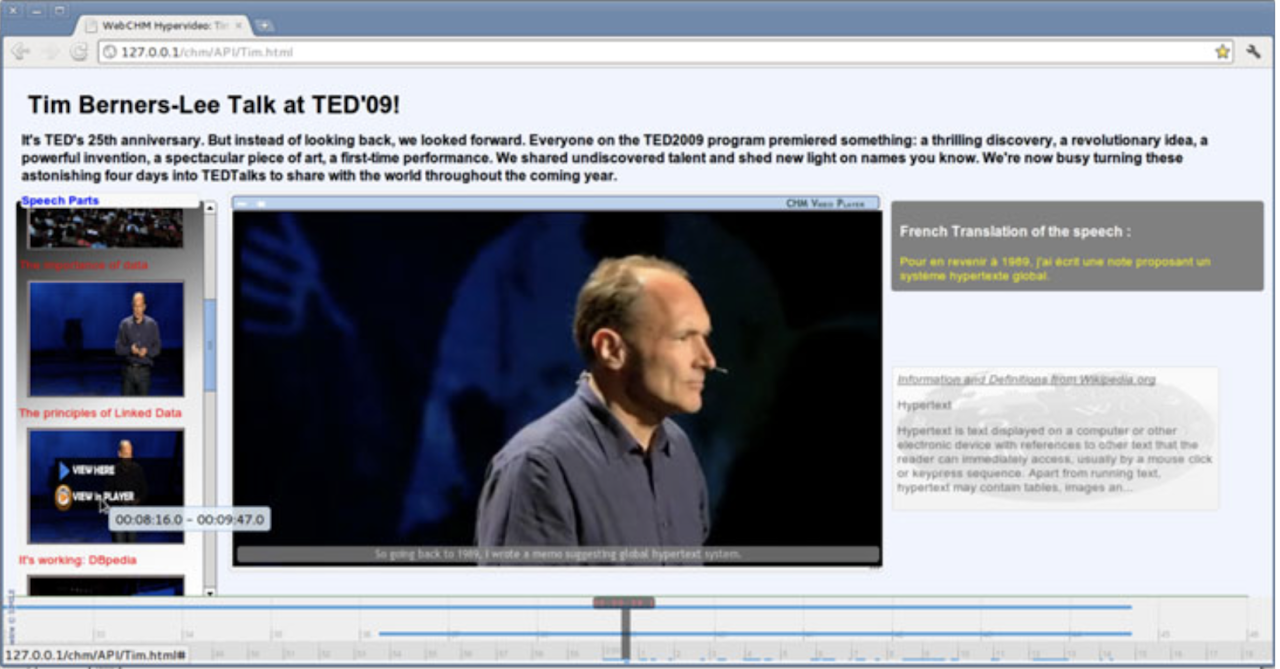The height and width of the screenshot is (669, 1280).
Task: Open the Speech Parts panel header
Action: [x=60, y=201]
